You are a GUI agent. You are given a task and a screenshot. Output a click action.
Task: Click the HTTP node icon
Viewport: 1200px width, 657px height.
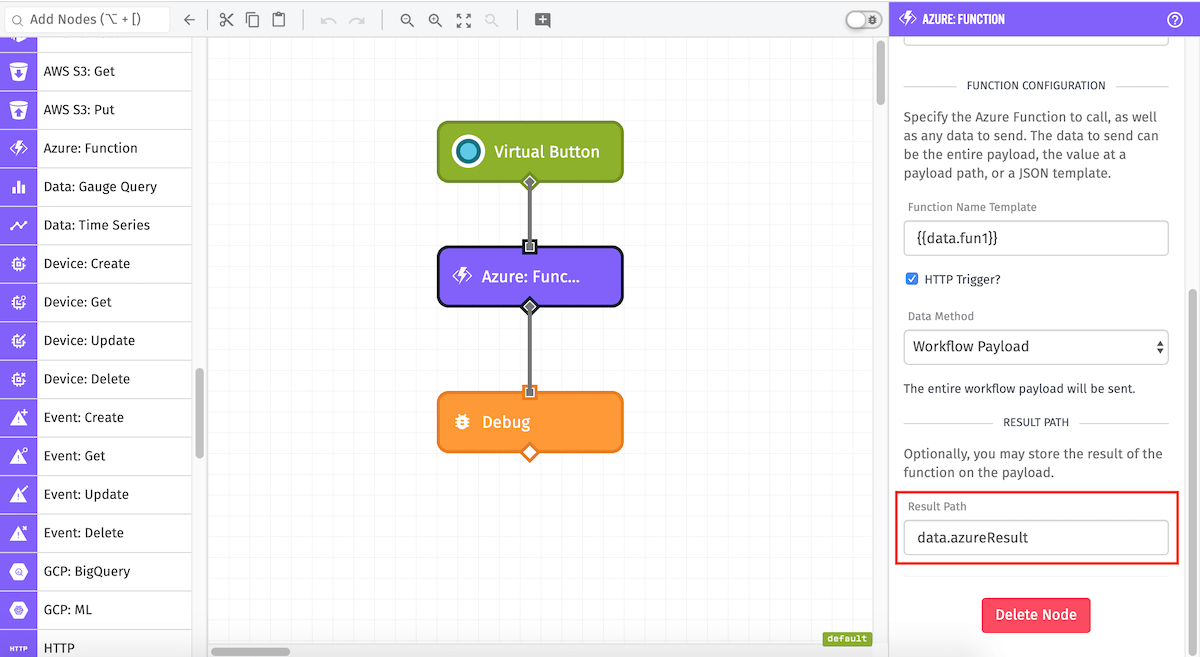point(18,647)
